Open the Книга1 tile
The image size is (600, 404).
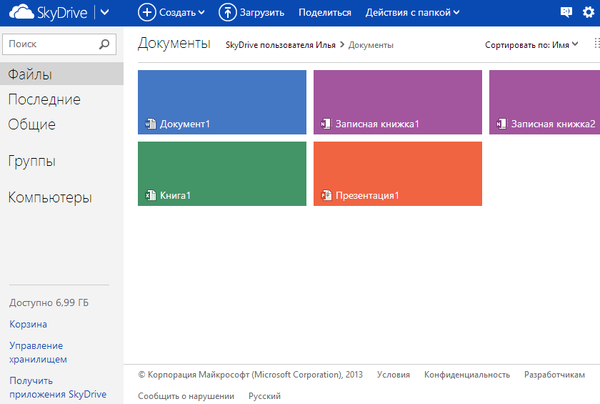222,174
